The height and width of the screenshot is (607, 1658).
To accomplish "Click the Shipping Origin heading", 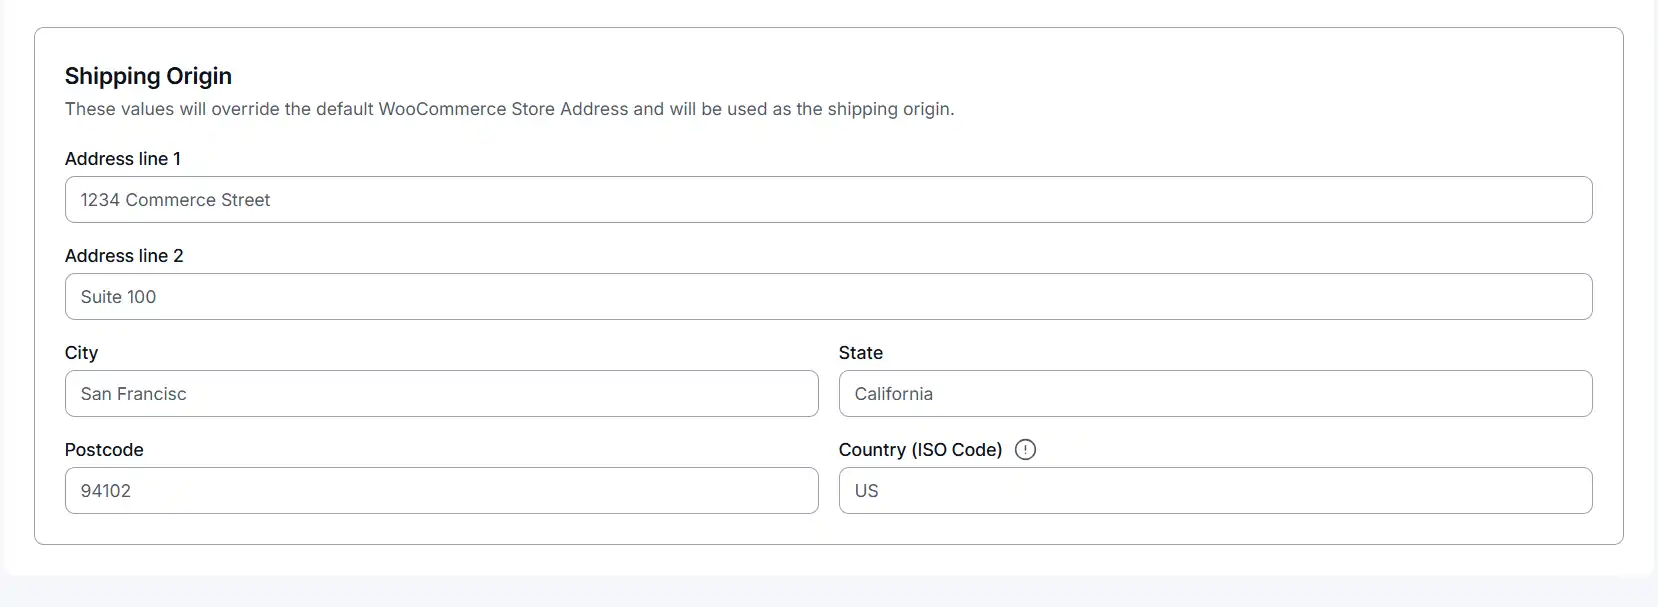I will pyautogui.click(x=148, y=76).
